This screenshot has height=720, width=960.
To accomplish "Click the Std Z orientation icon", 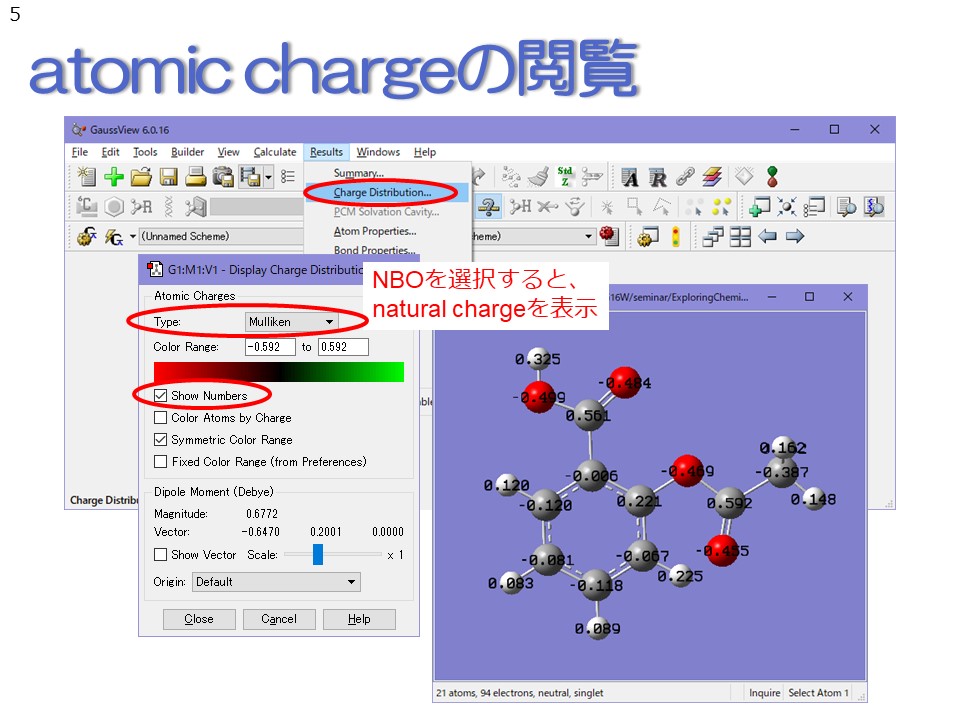I will [565, 177].
